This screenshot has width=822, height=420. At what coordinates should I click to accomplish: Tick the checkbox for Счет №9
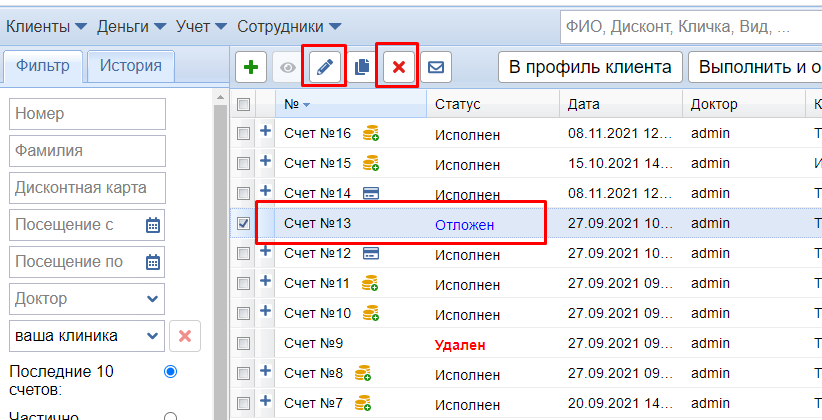tap(243, 344)
